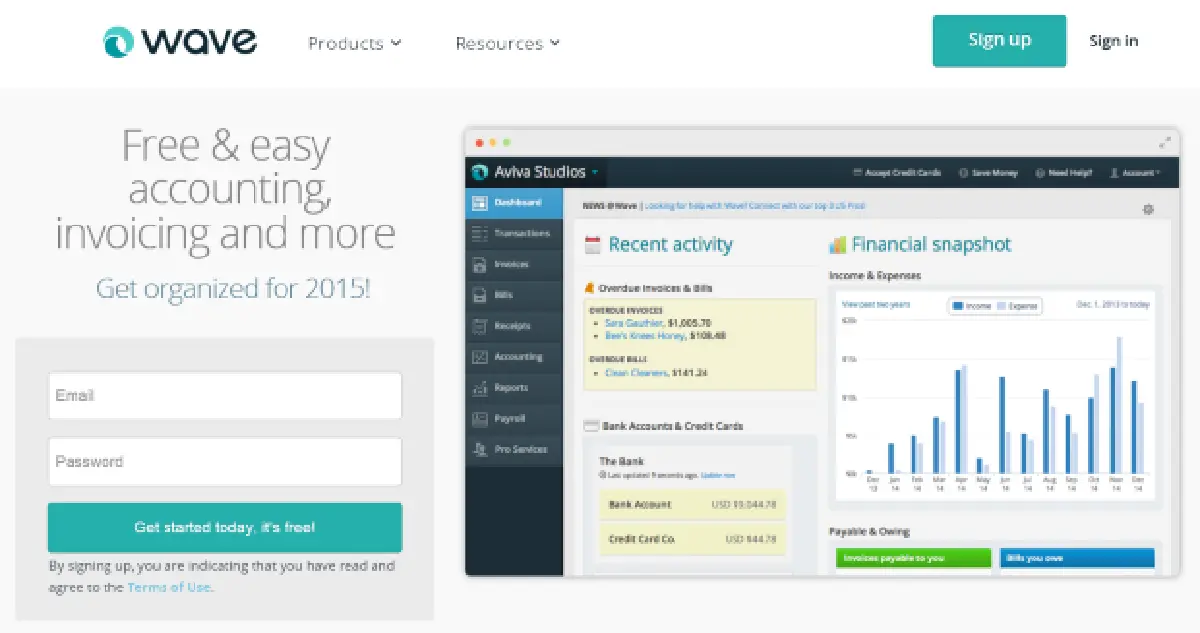The image size is (1200, 633).
Task: Click Save Money in the top bar
Action: click(988, 173)
